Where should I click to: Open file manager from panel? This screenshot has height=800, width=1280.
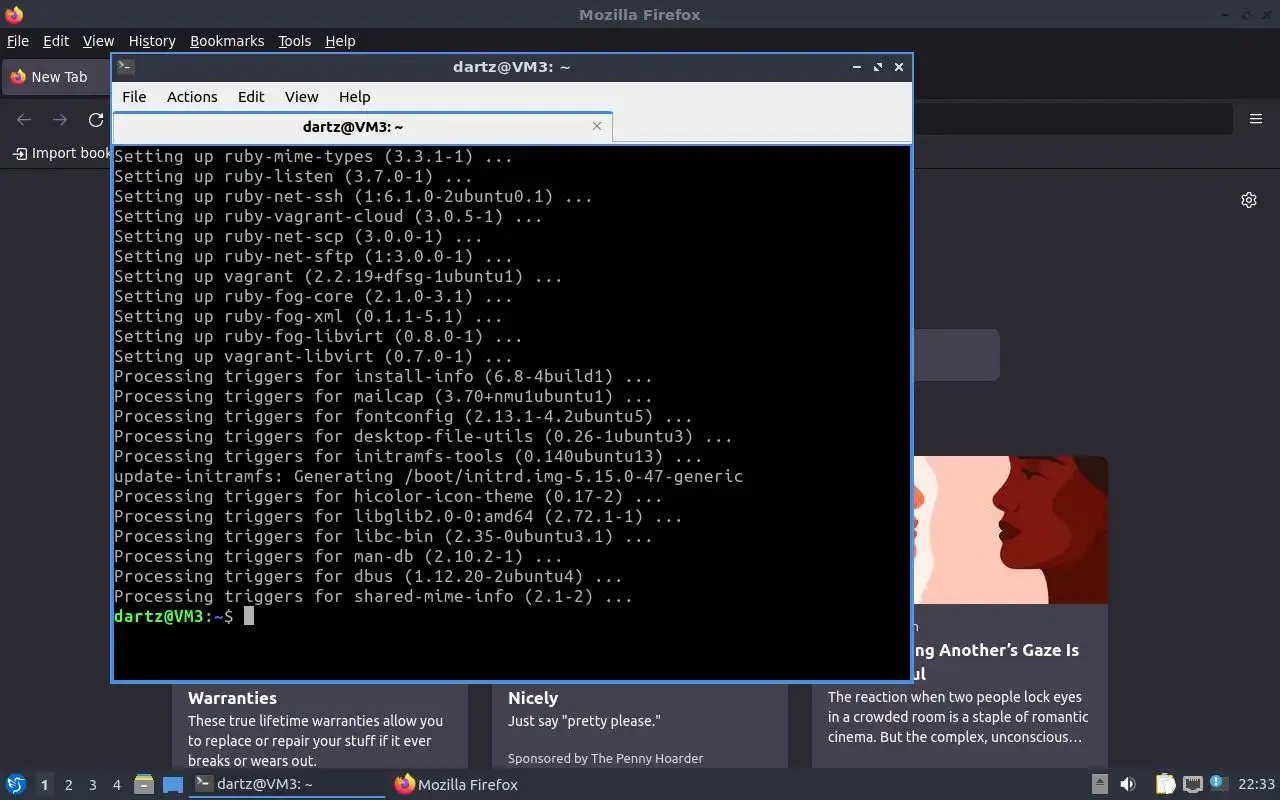click(144, 785)
